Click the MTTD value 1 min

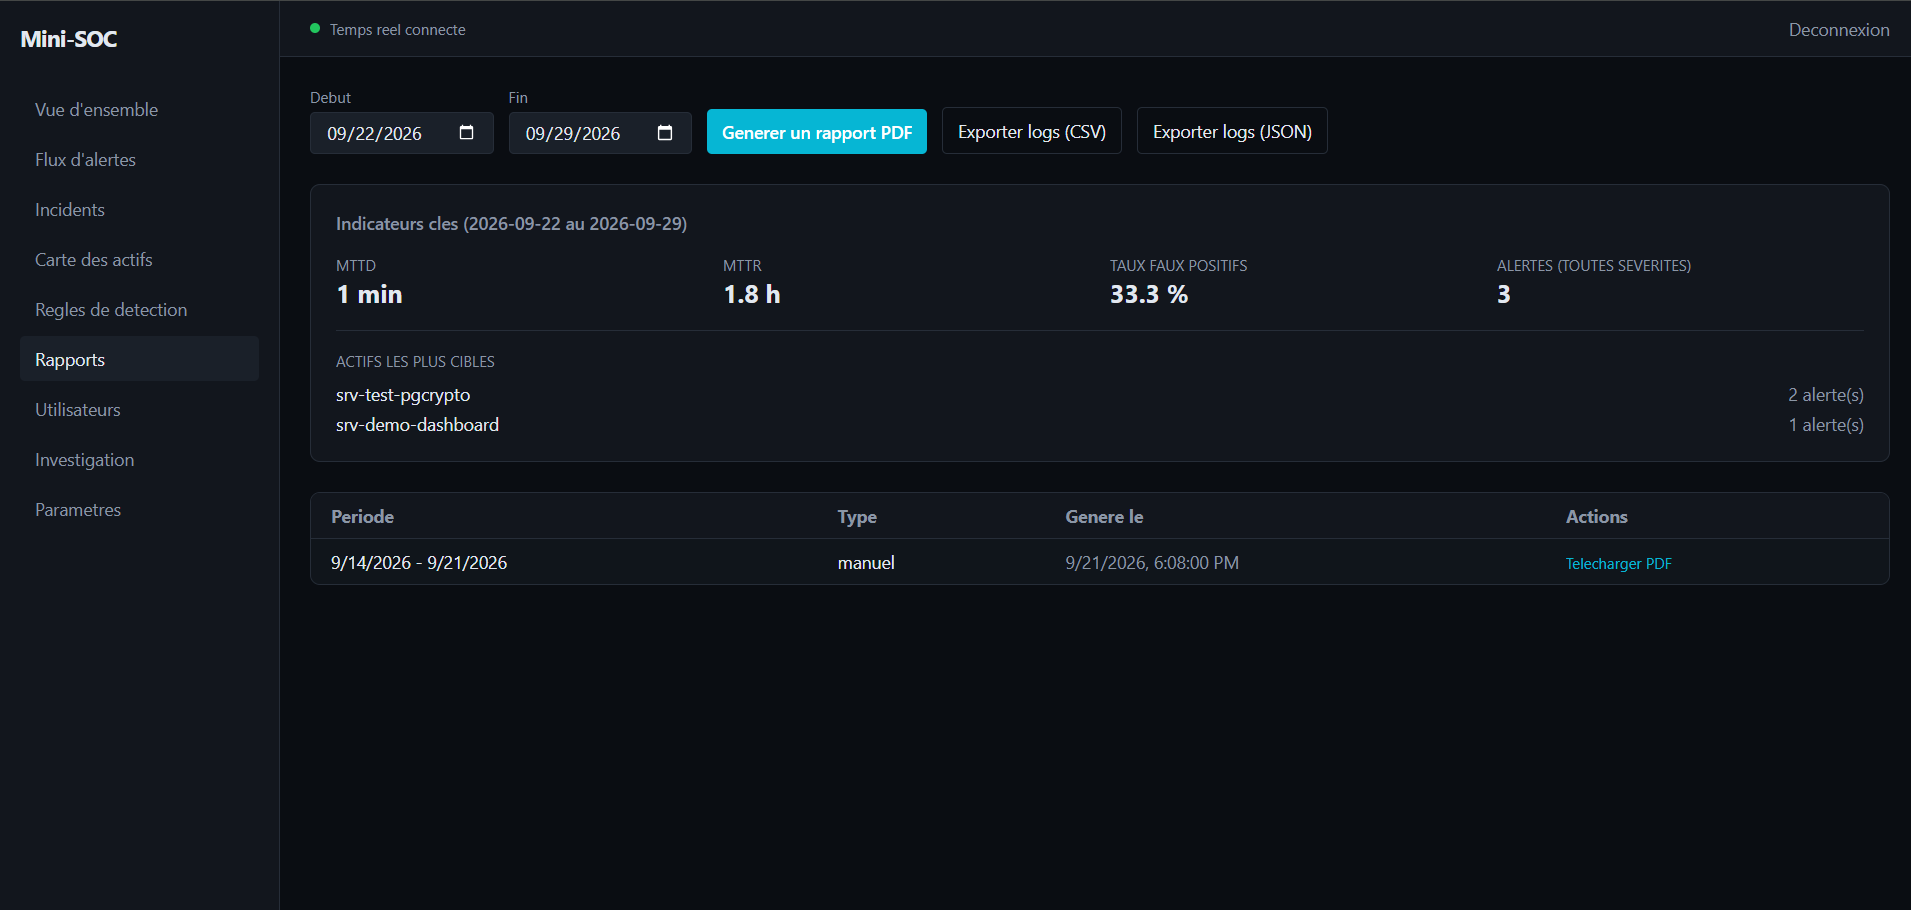(369, 294)
